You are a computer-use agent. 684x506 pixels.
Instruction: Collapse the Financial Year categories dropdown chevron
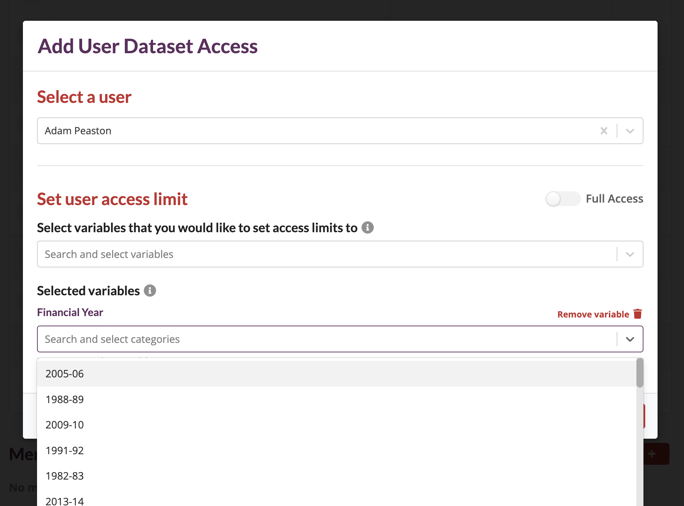[630, 339]
